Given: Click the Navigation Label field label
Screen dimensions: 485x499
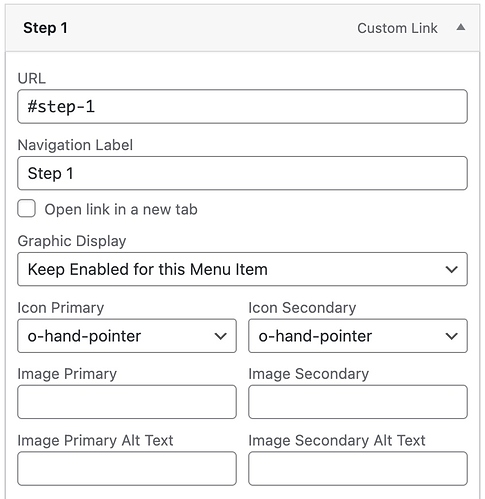Looking at the screenshot, I should pyautogui.click(x=75, y=145).
